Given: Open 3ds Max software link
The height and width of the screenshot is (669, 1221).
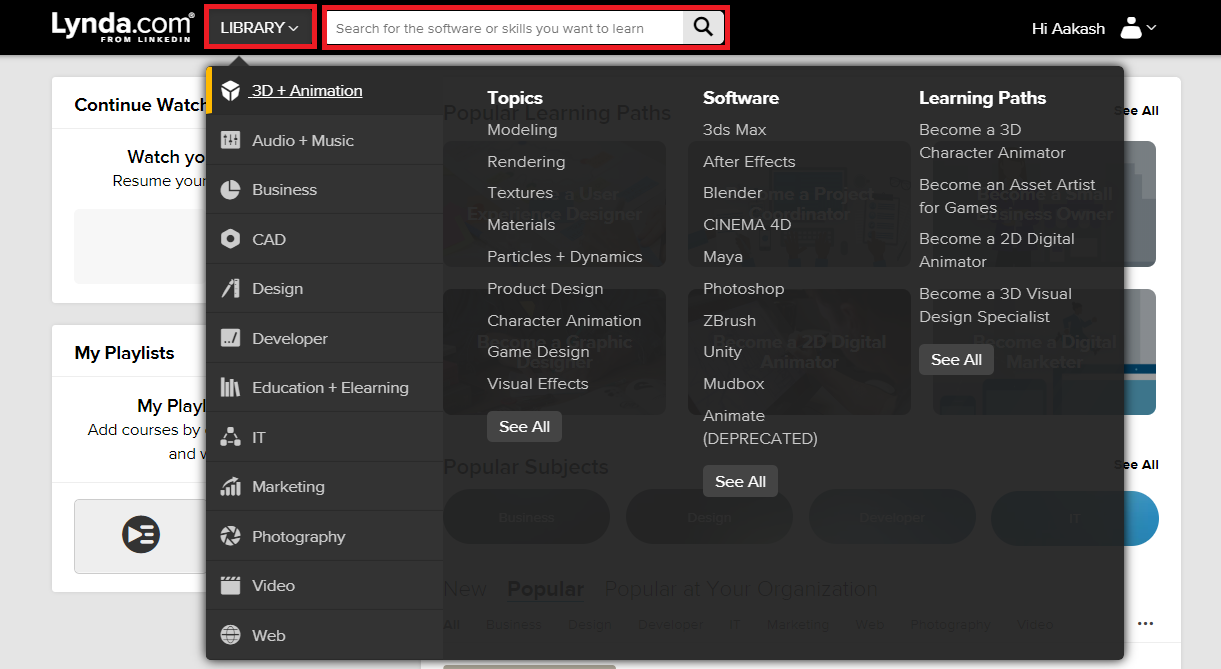Looking at the screenshot, I should (x=735, y=130).
